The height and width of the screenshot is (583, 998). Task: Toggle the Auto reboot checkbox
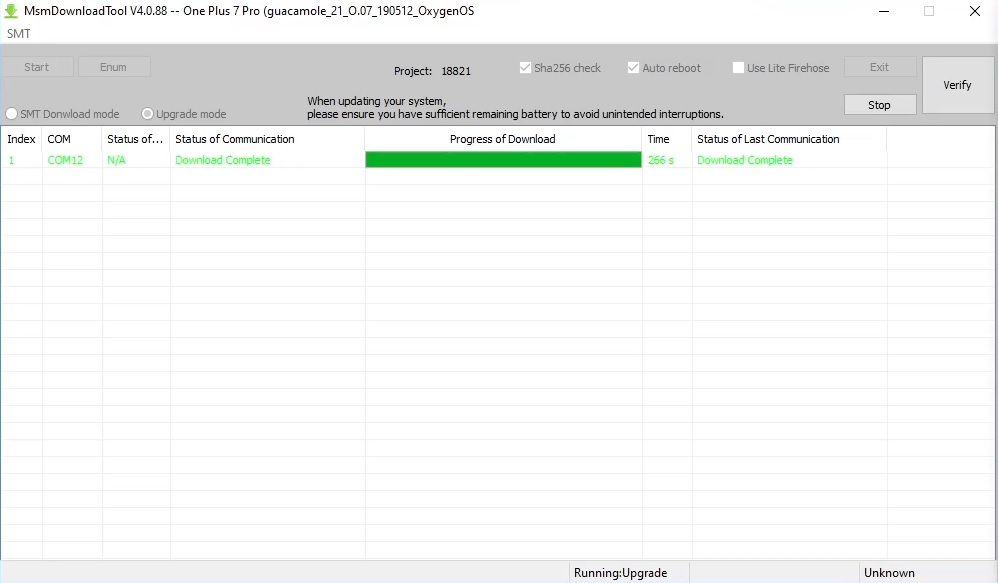(x=633, y=67)
